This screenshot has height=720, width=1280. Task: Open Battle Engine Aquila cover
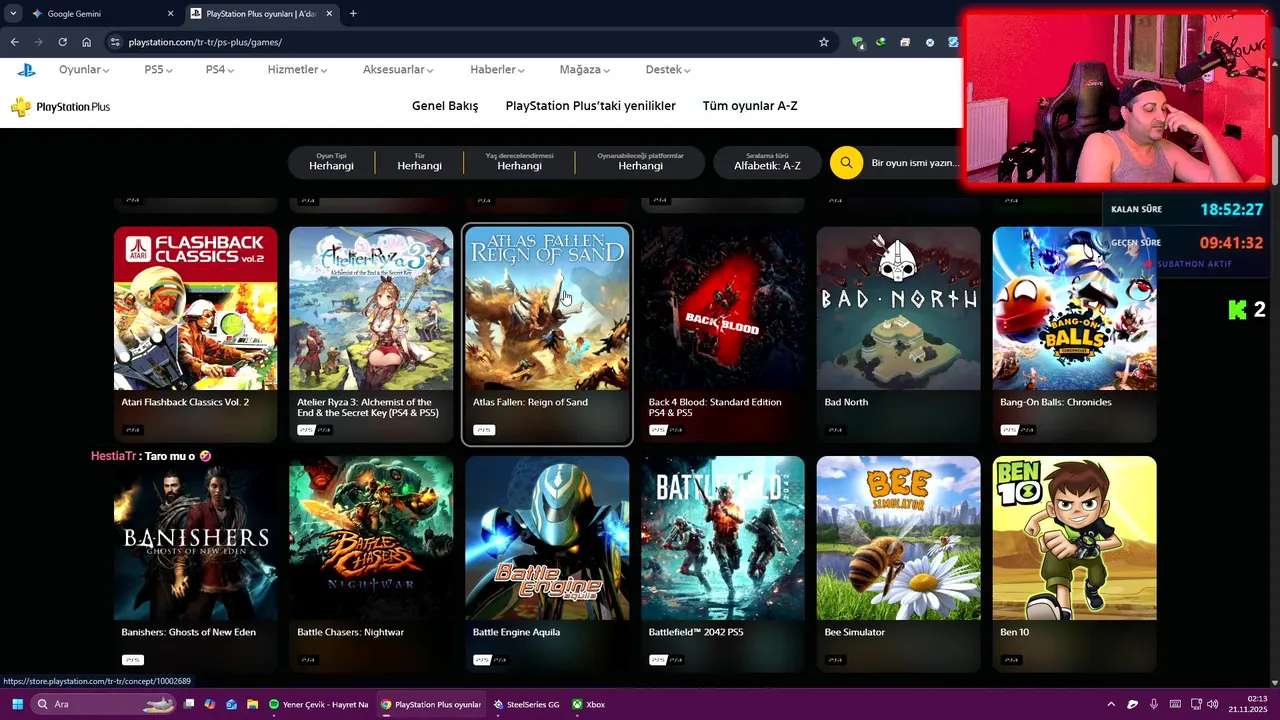point(547,538)
